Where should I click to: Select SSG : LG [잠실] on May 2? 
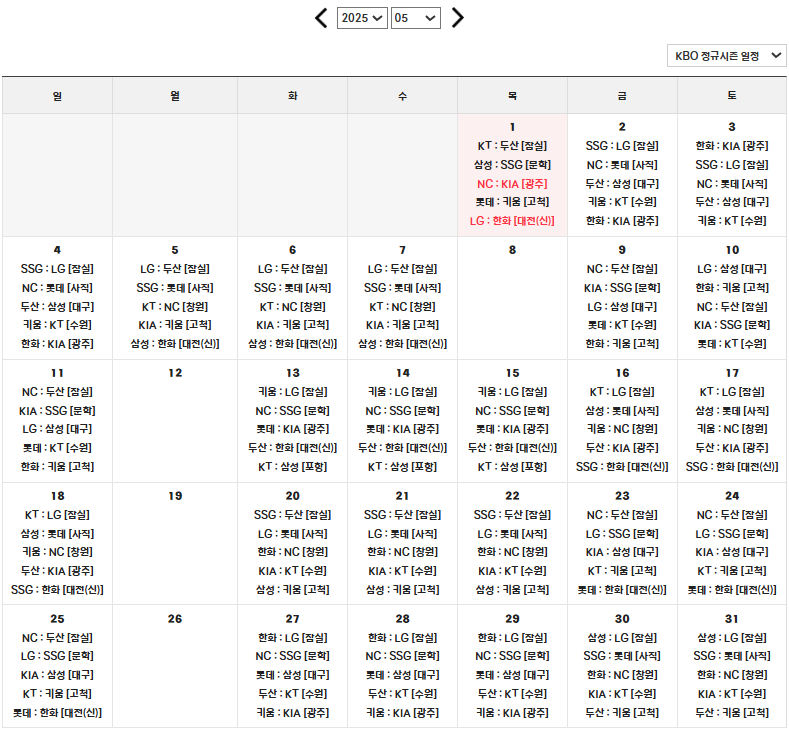(622, 146)
